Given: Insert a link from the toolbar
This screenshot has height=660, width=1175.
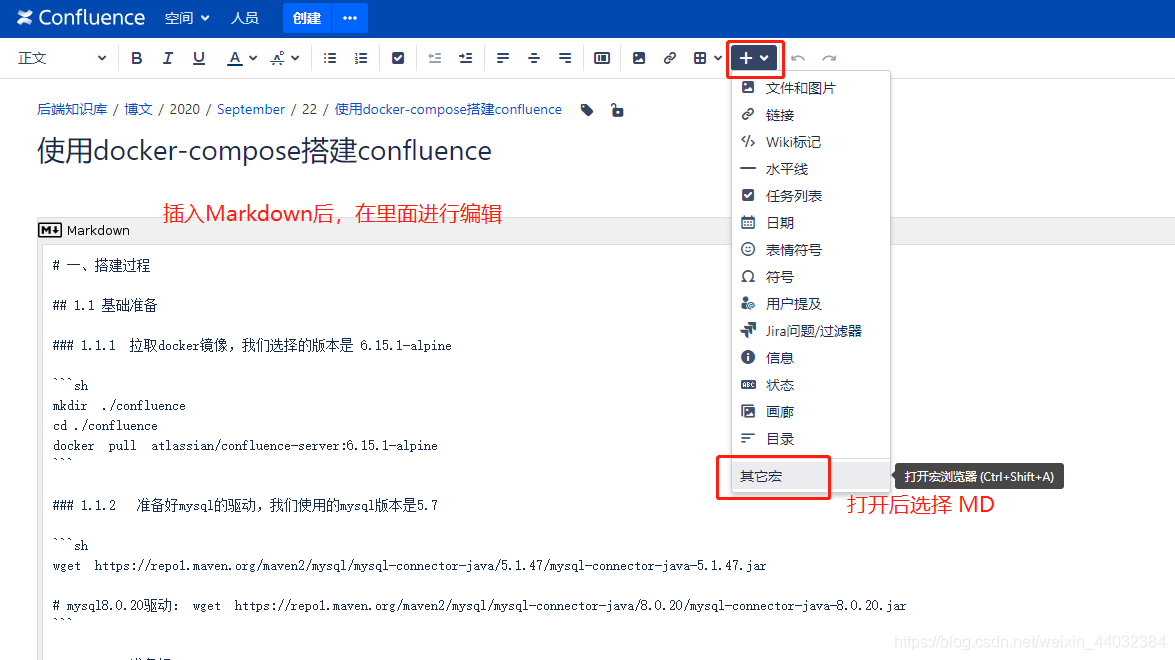Looking at the screenshot, I should (669, 58).
